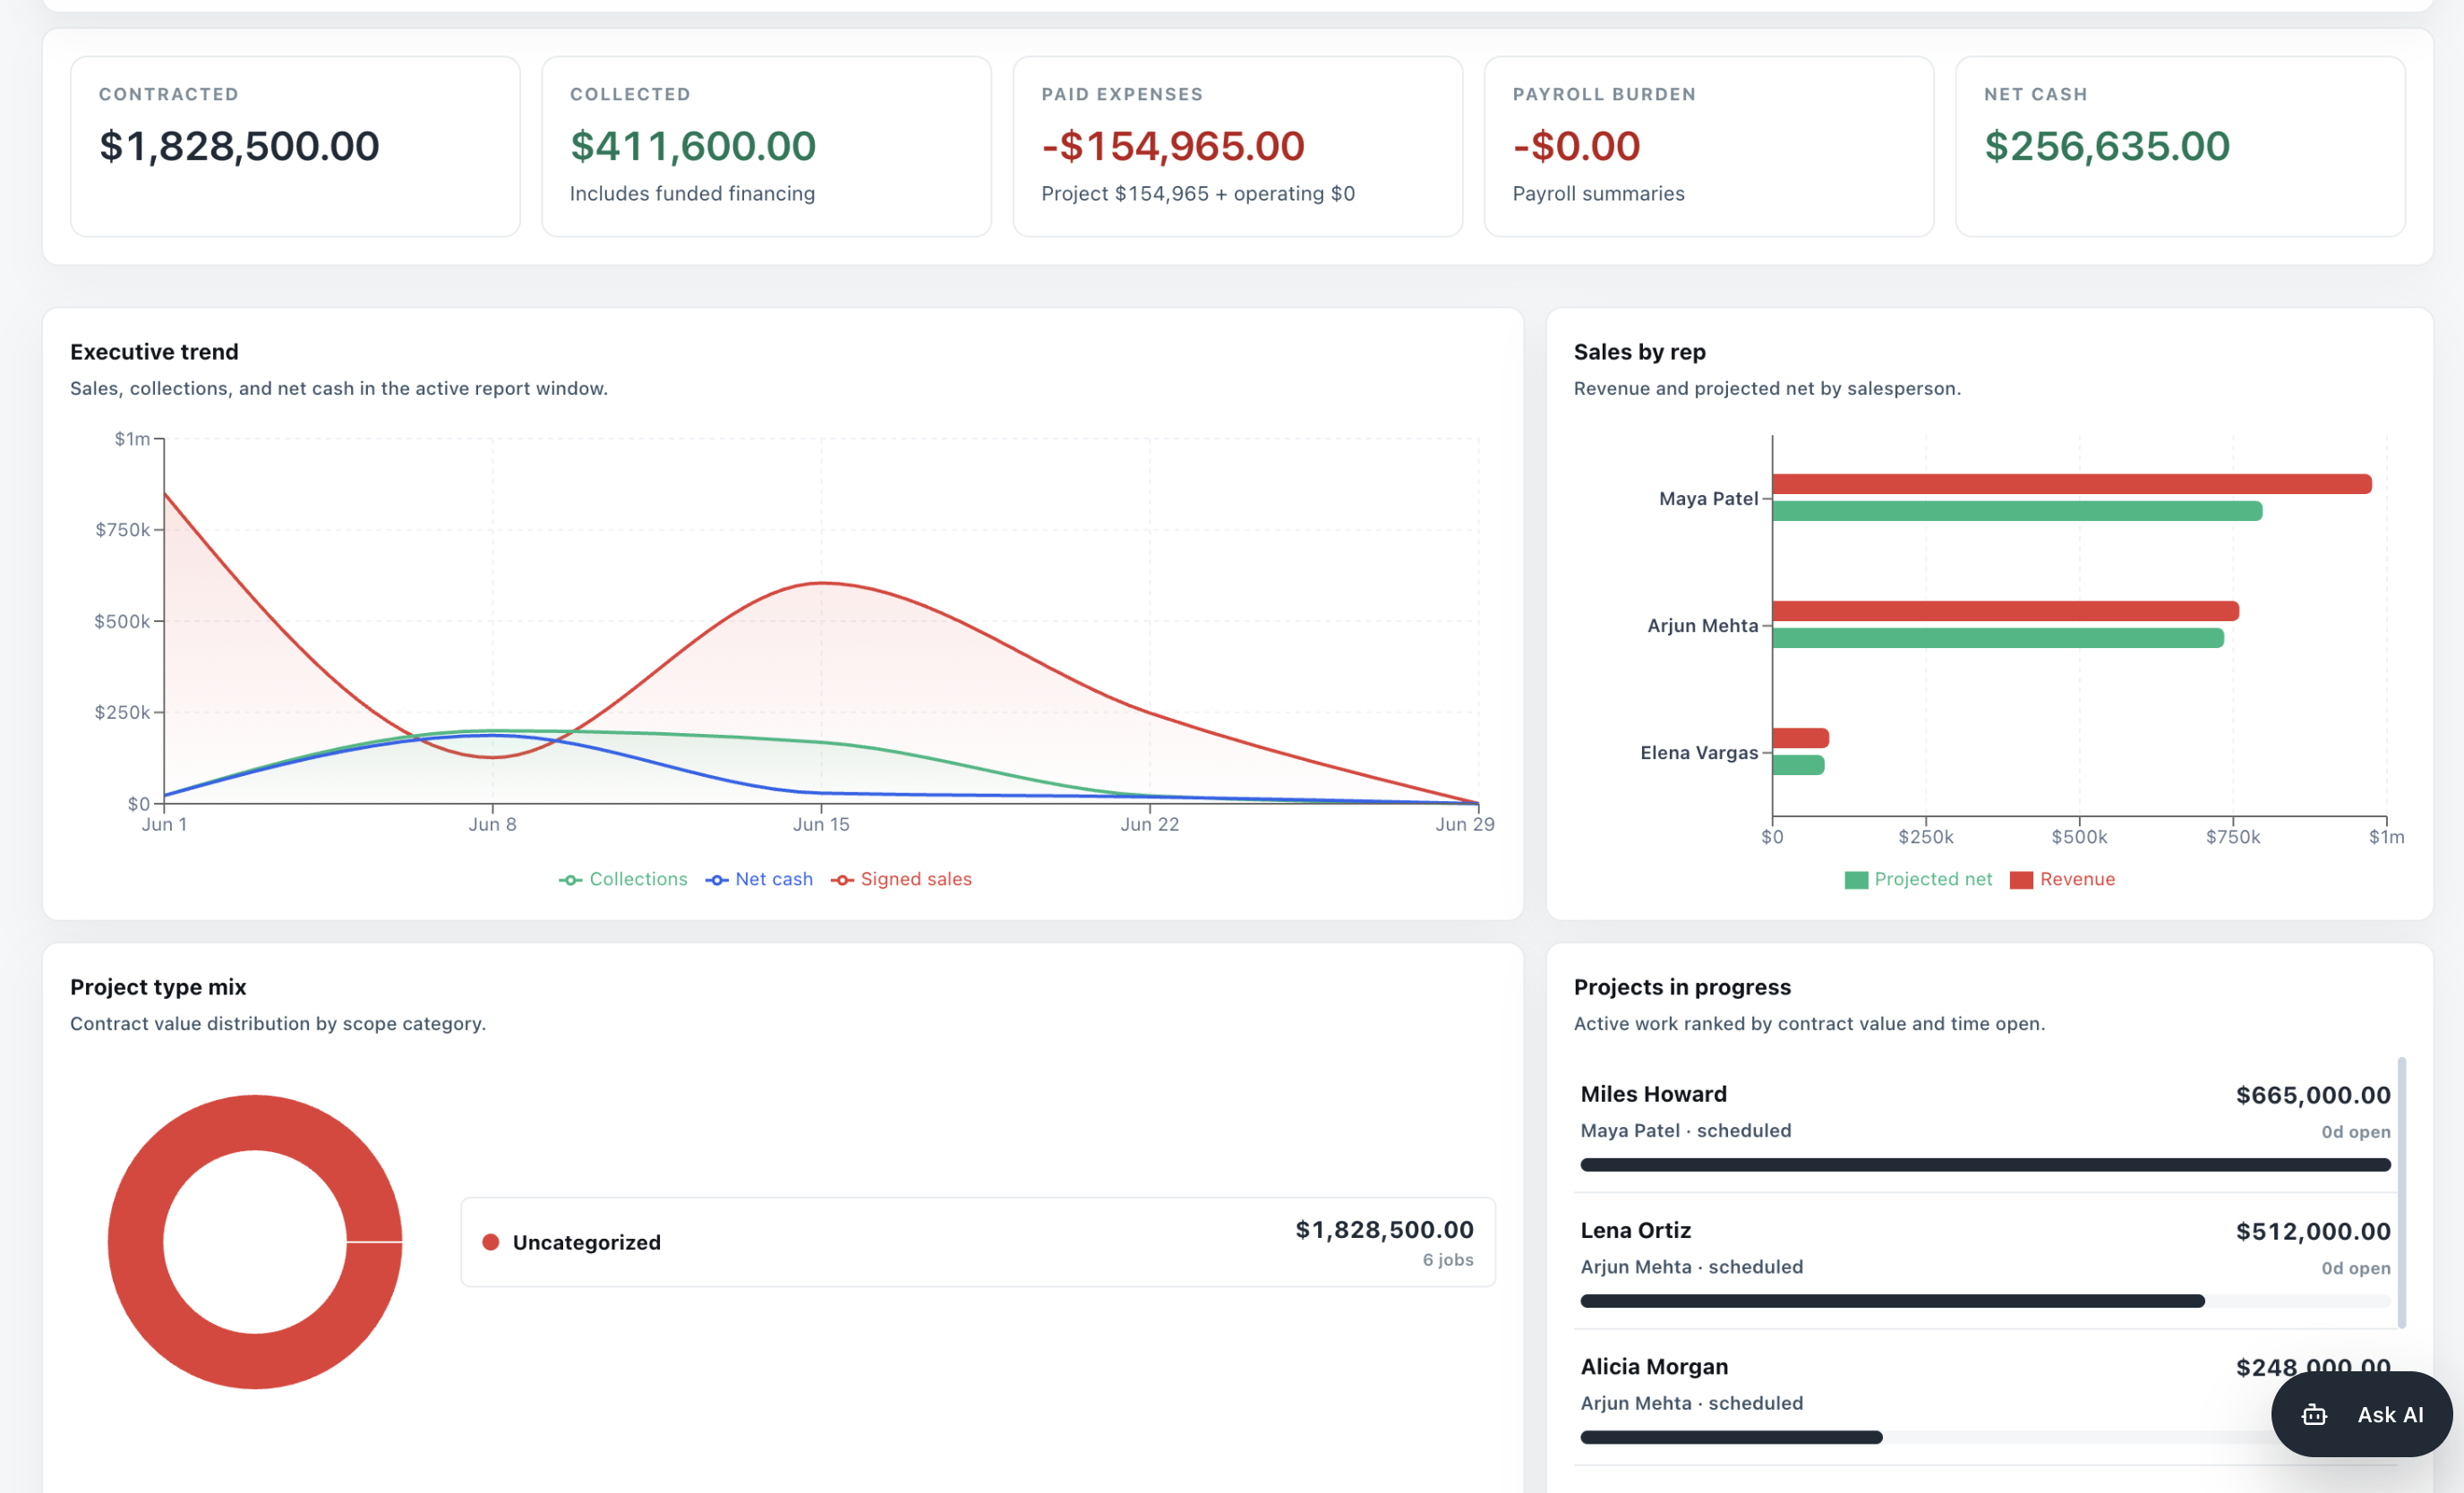Click the $512,000.00 contract value
The height and width of the screenshot is (1493, 2464).
2313,1231
